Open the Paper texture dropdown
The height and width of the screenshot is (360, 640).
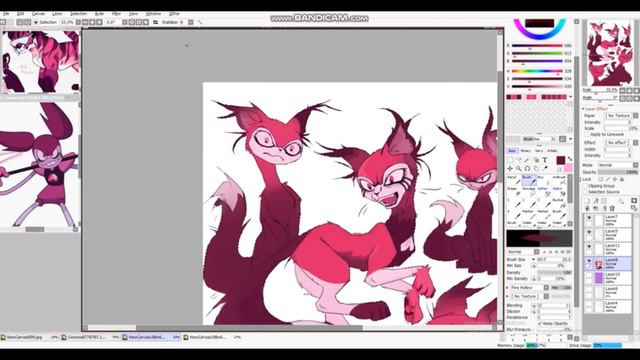coord(636,116)
